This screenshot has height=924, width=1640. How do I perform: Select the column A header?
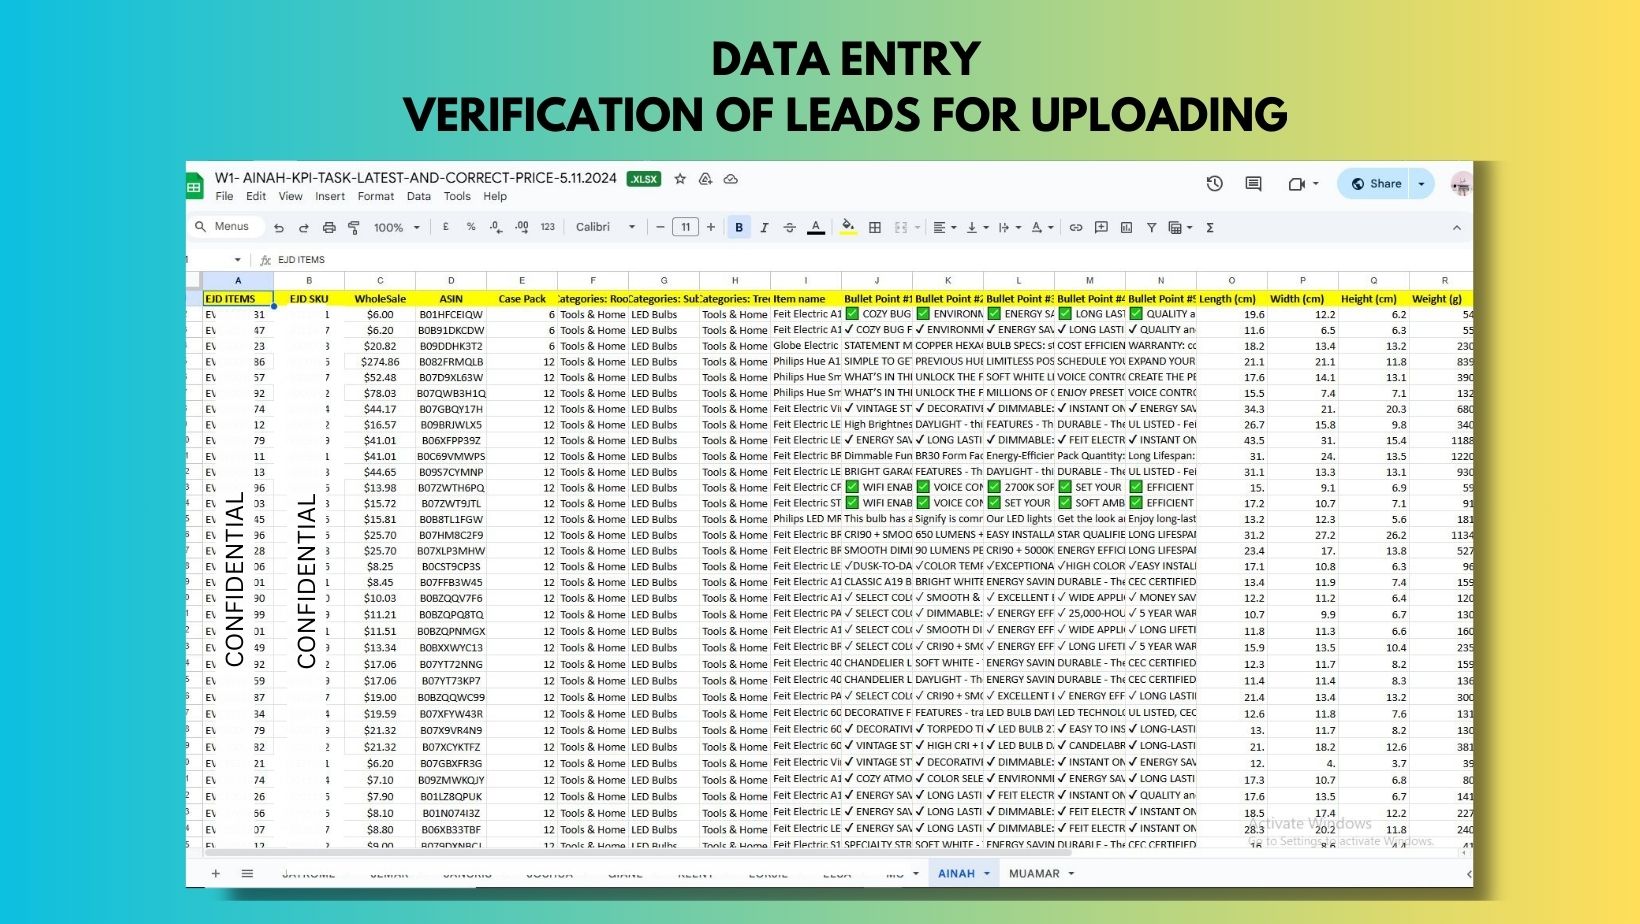pyautogui.click(x=238, y=281)
